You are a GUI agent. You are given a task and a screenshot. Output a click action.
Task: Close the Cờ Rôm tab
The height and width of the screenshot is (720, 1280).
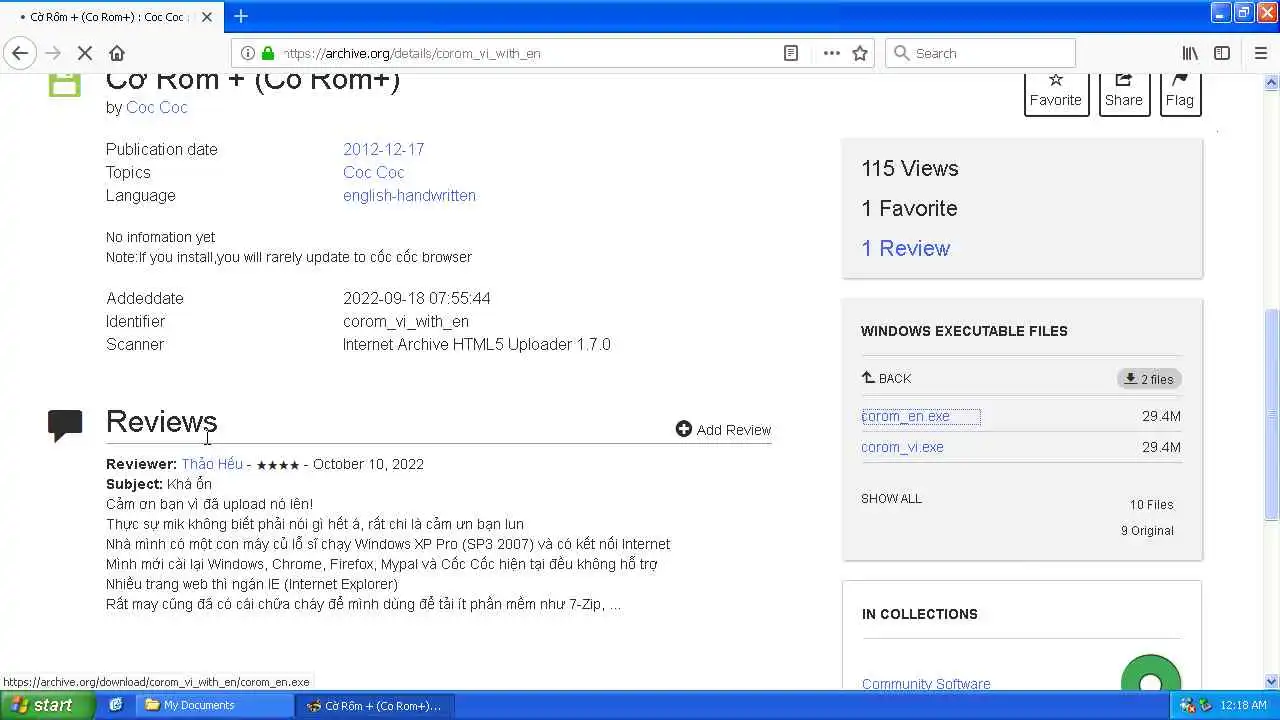pyautogui.click(x=207, y=17)
